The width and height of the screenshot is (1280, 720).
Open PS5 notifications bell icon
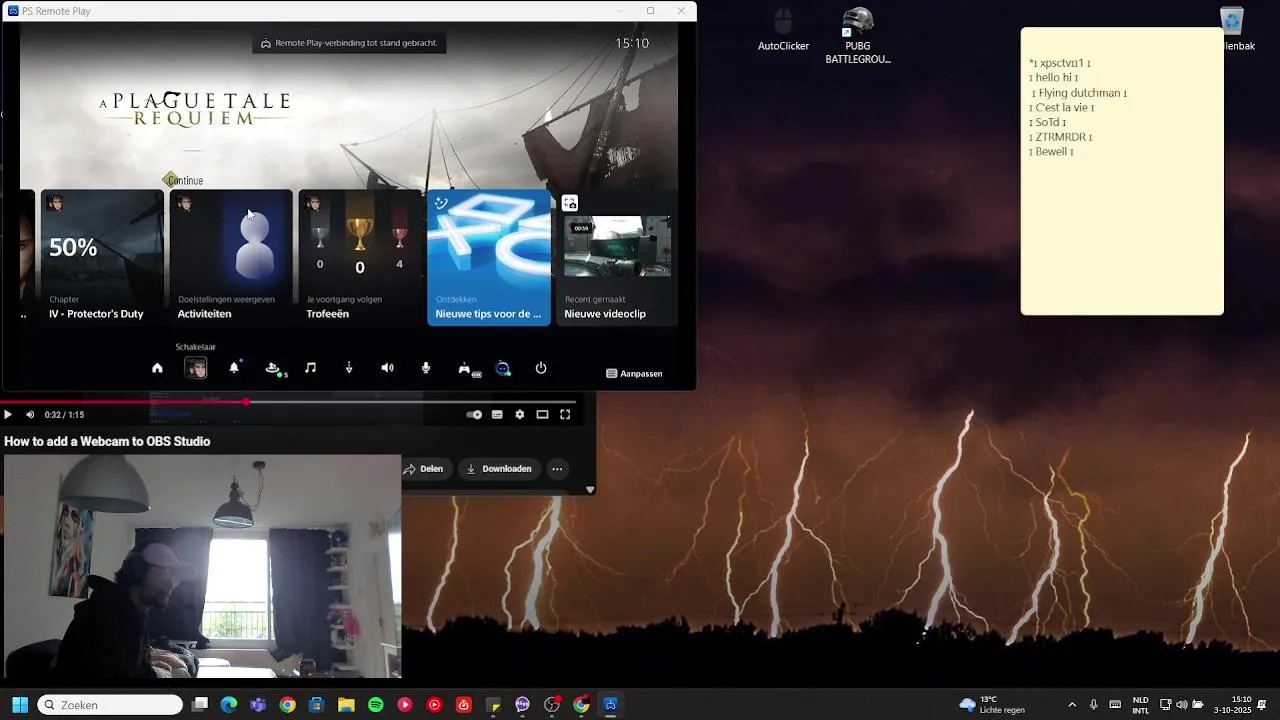tap(234, 368)
